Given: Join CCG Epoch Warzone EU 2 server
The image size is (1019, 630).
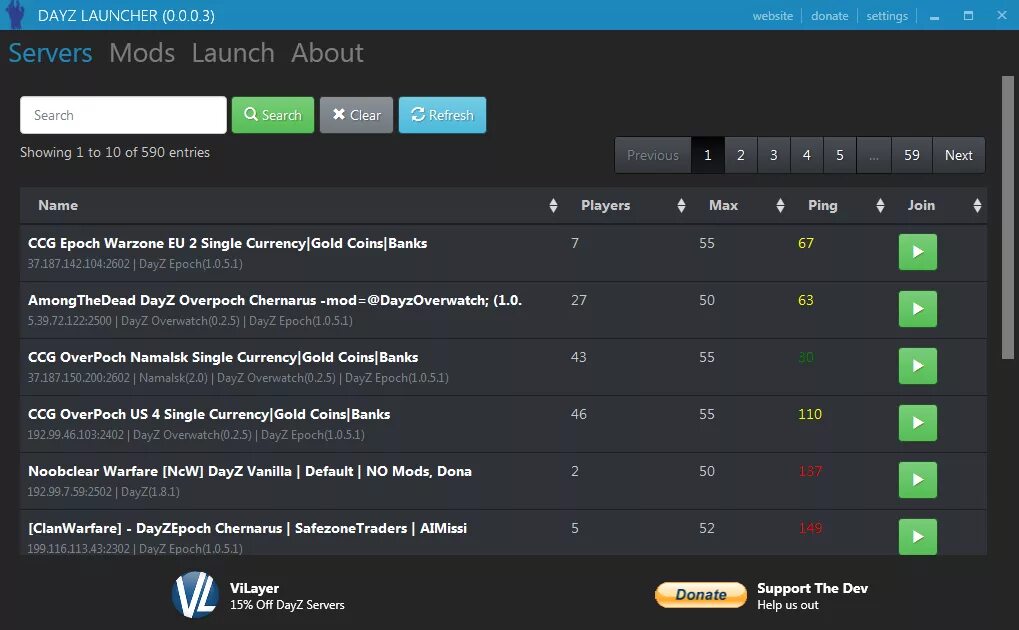Looking at the screenshot, I should [x=918, y=252].
